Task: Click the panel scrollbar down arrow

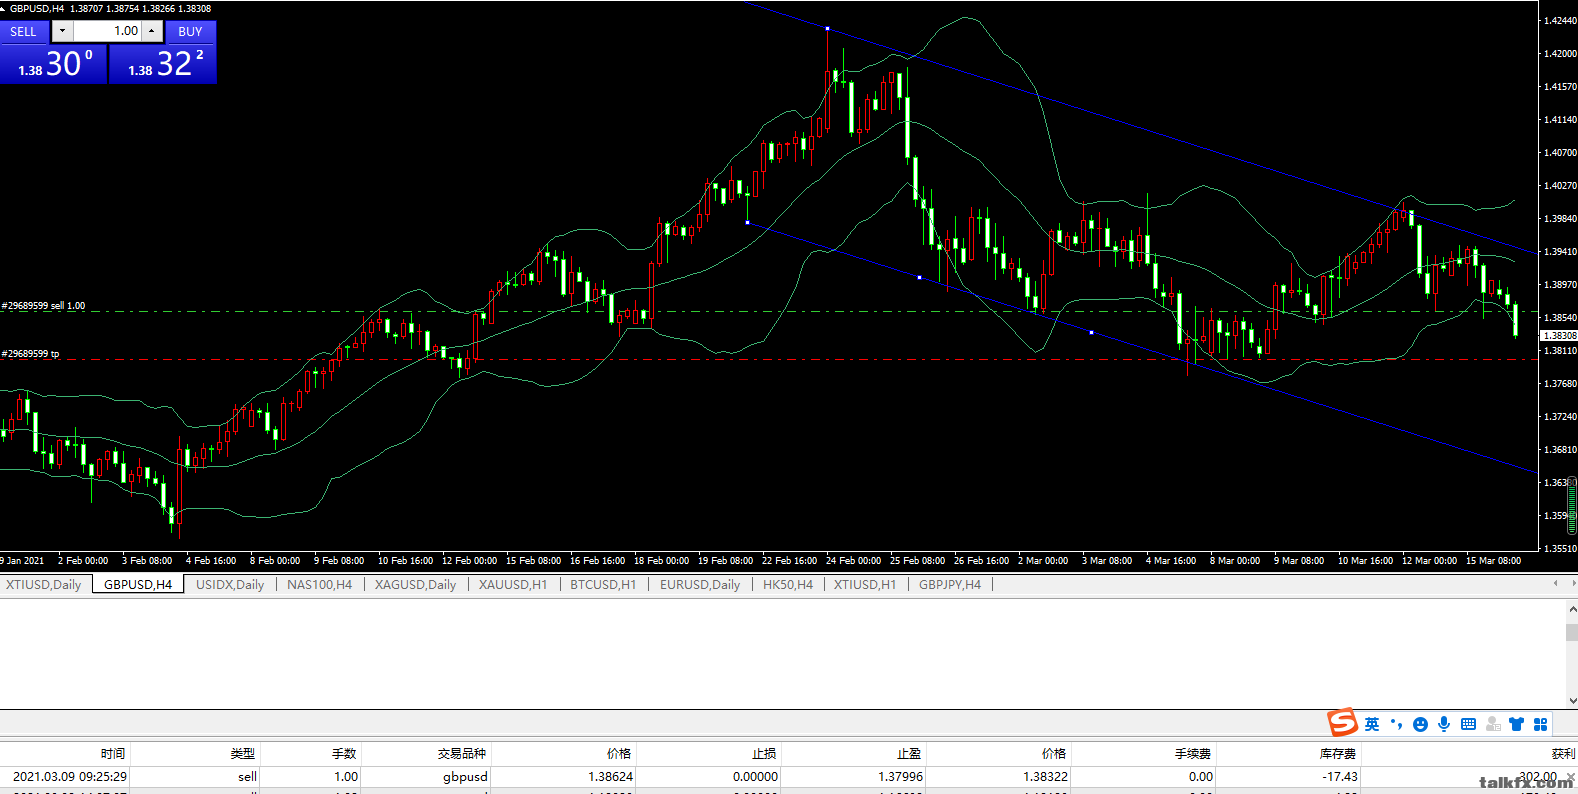Action: tap(1571, 700)
